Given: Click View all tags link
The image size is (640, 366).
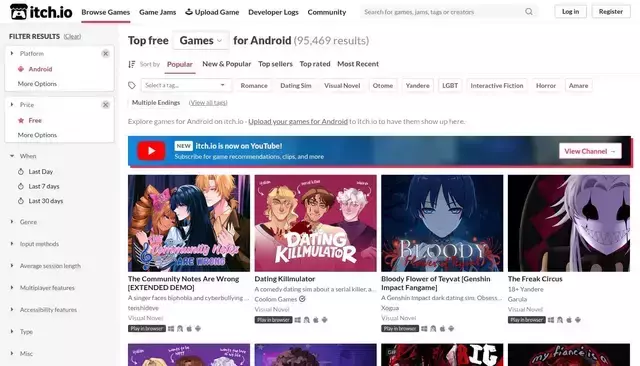Looking at the screenshot, I should (208, 102).
